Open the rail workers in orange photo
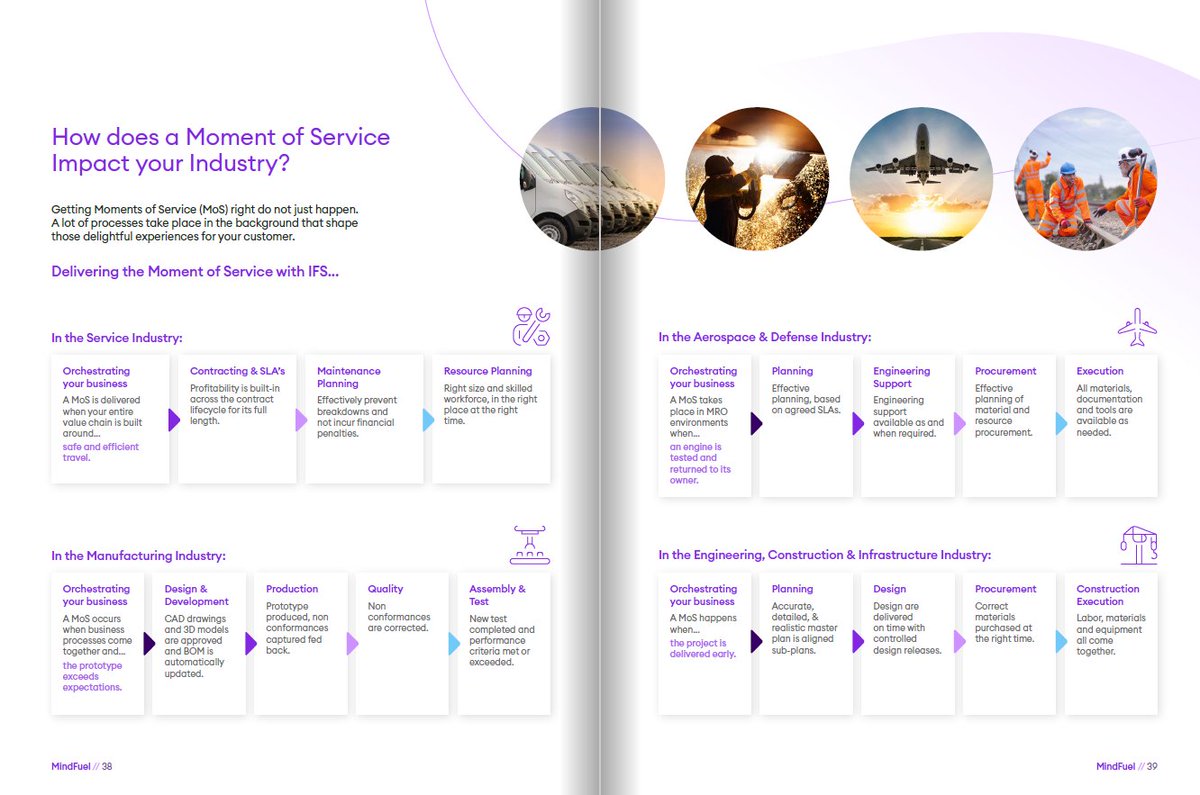 point(1085,178)
